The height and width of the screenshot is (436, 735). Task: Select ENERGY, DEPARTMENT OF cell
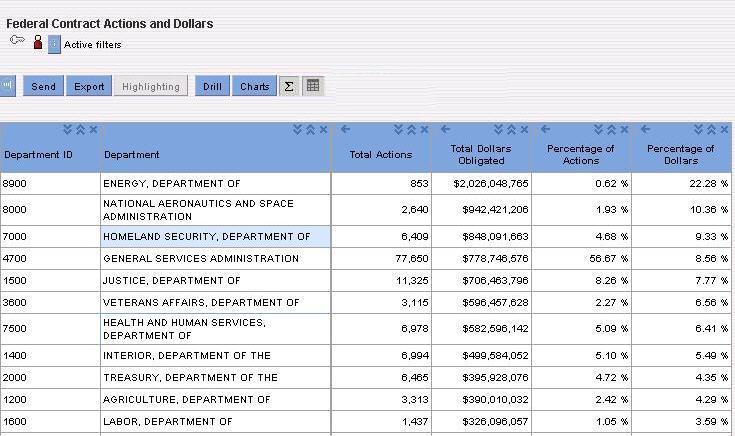(216, 184)
